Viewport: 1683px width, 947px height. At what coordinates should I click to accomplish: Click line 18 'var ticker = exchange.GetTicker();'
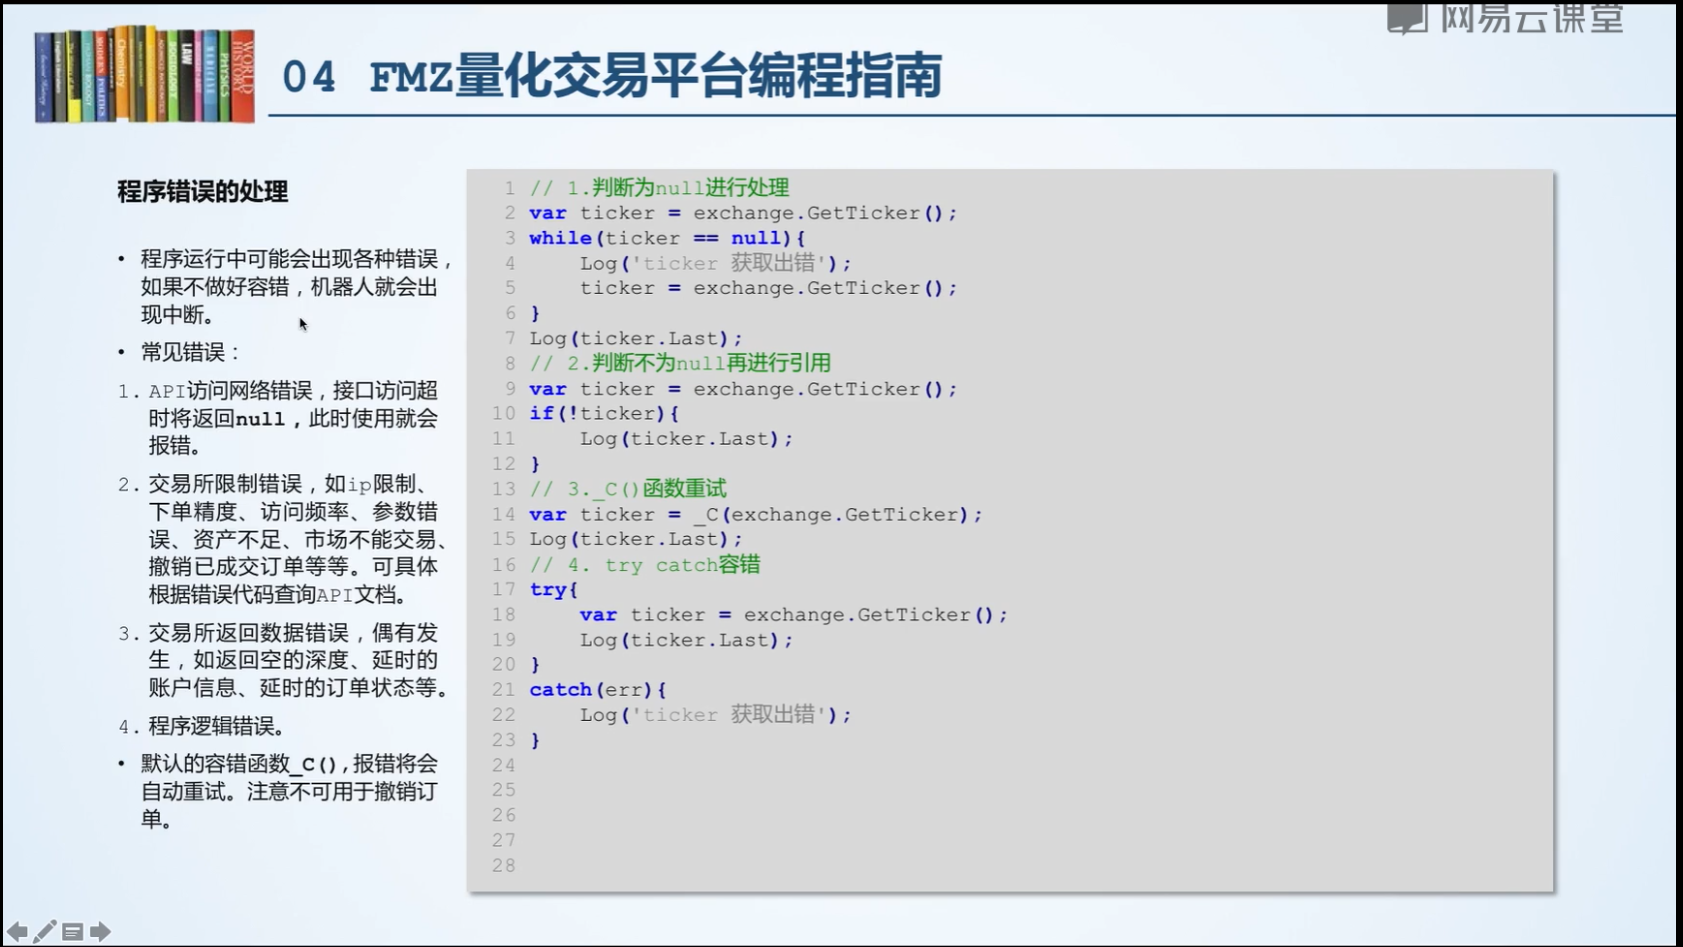click(x=794, y=615)
